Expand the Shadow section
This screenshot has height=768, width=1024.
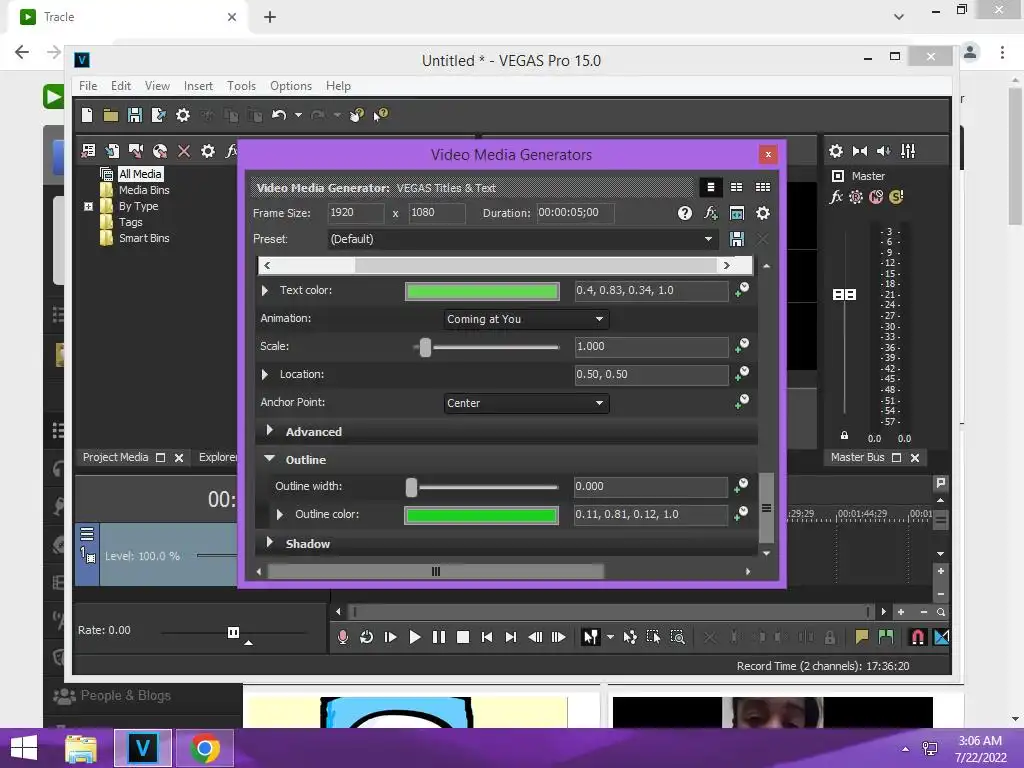tap(269, 543)
